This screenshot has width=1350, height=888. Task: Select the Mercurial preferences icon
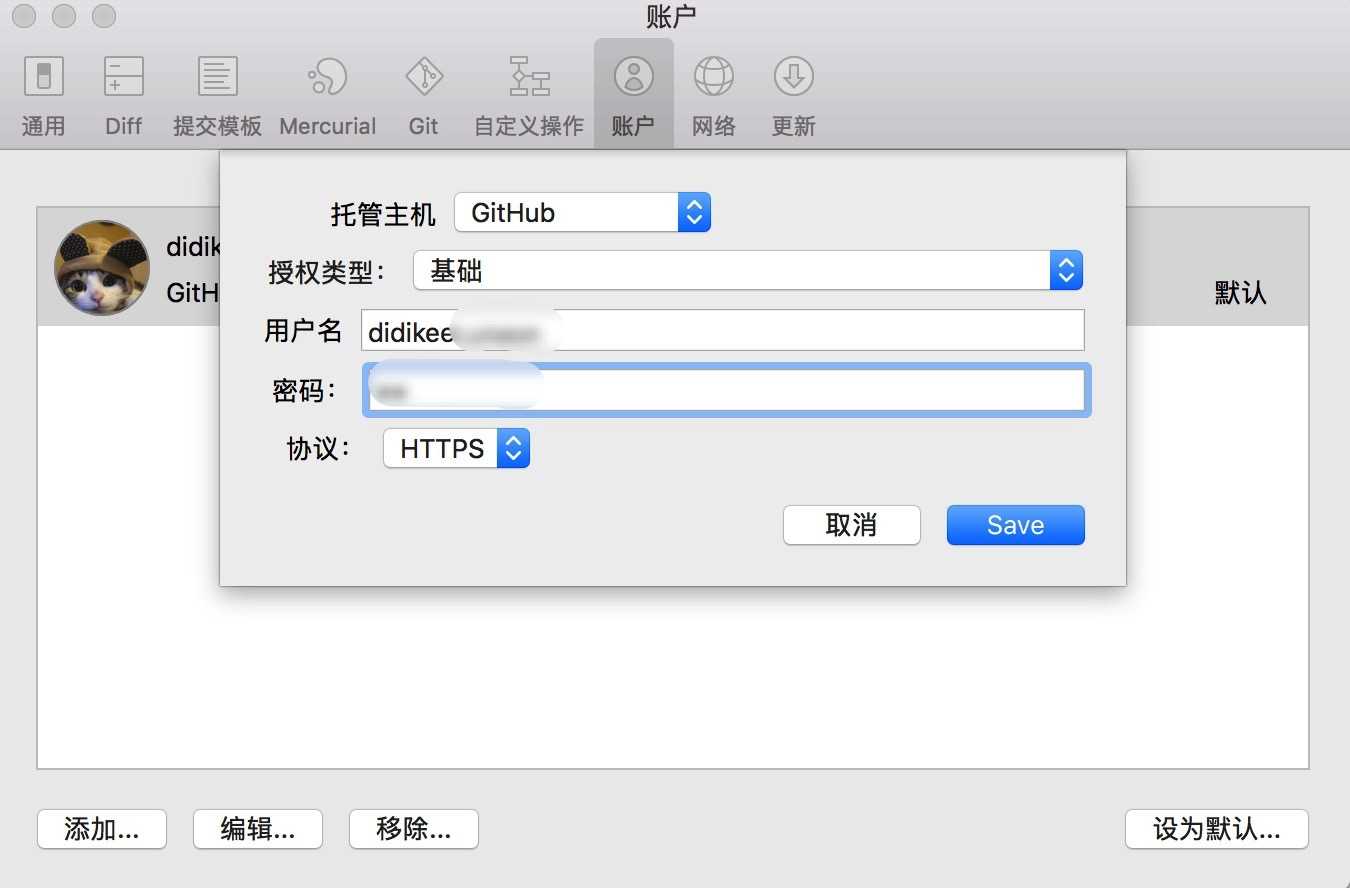(x=327, y=96)
